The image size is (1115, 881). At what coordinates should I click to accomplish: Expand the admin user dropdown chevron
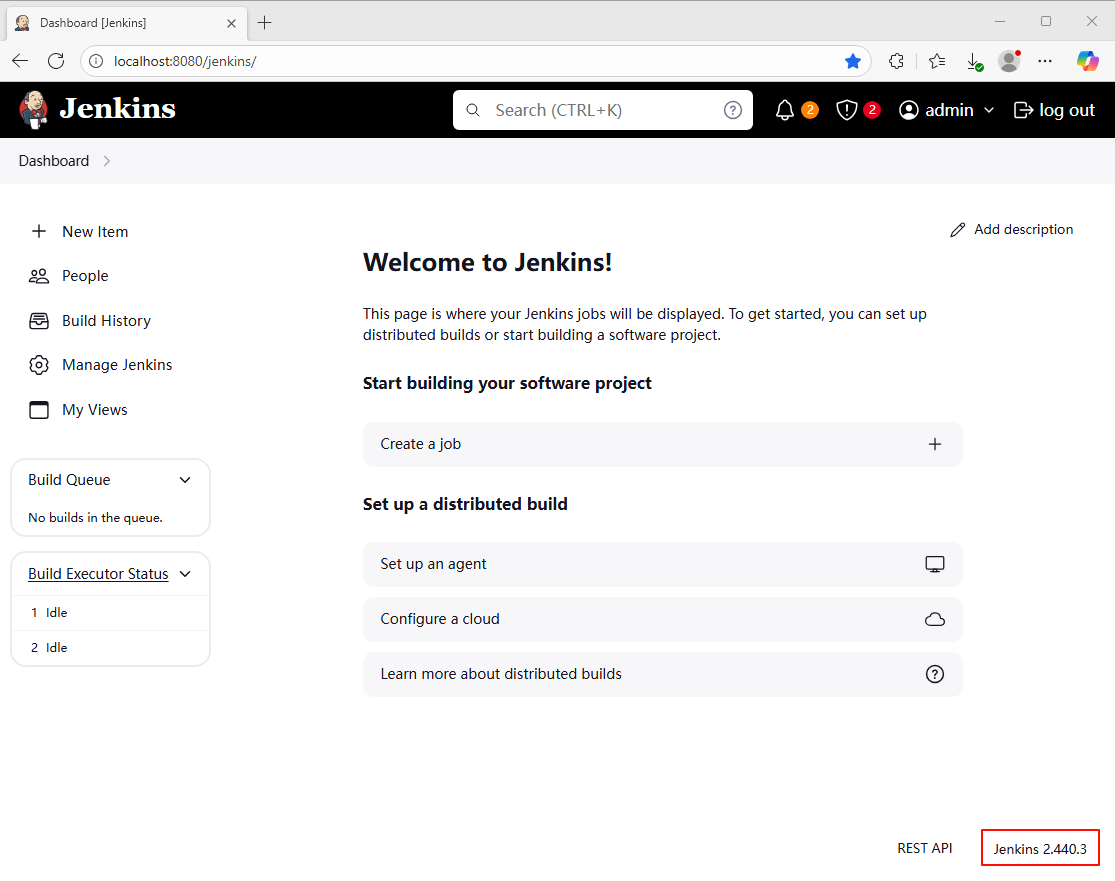coord(988,110)
